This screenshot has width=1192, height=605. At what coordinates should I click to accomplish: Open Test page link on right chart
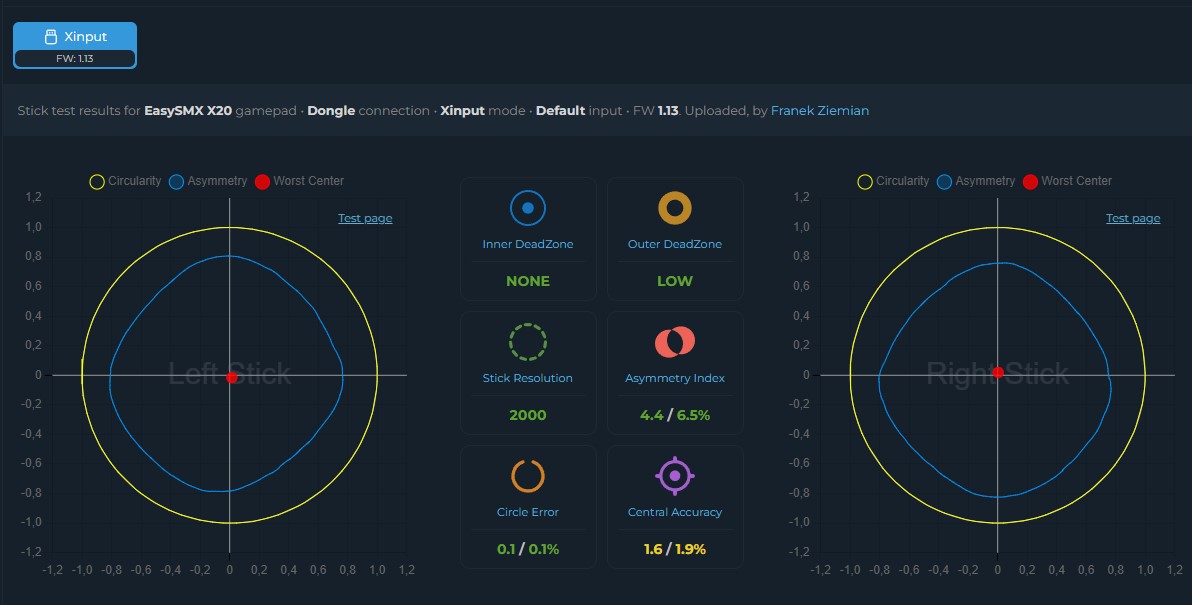coord(1133,218)
